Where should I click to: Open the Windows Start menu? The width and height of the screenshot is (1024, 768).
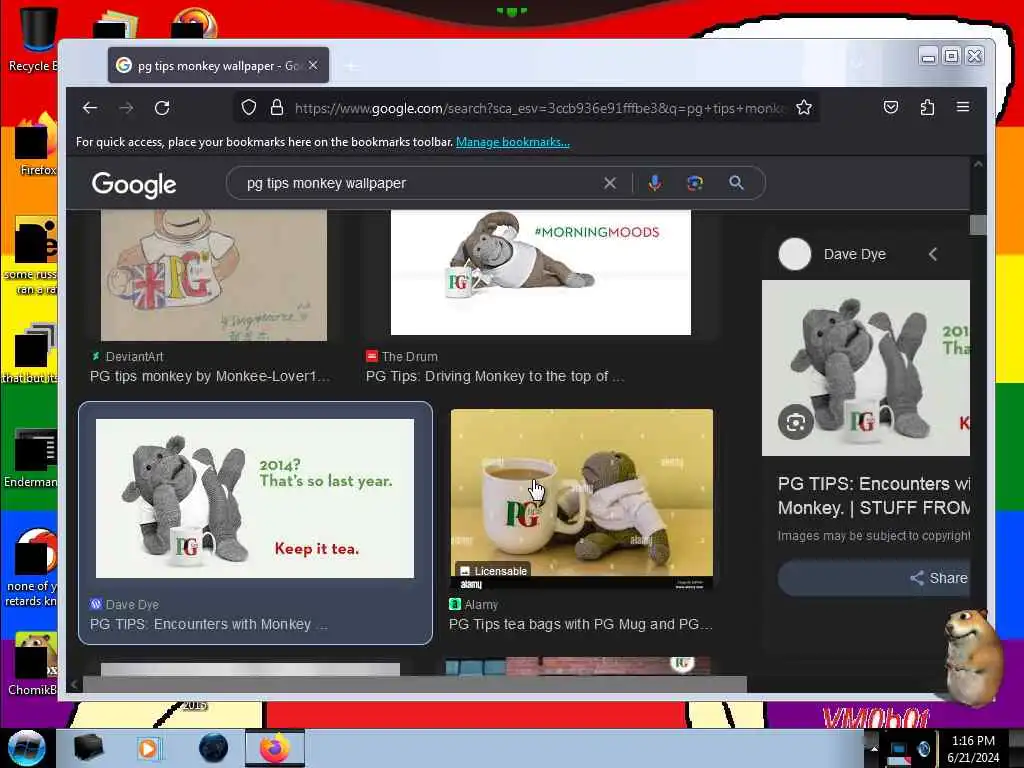(27, 748)
